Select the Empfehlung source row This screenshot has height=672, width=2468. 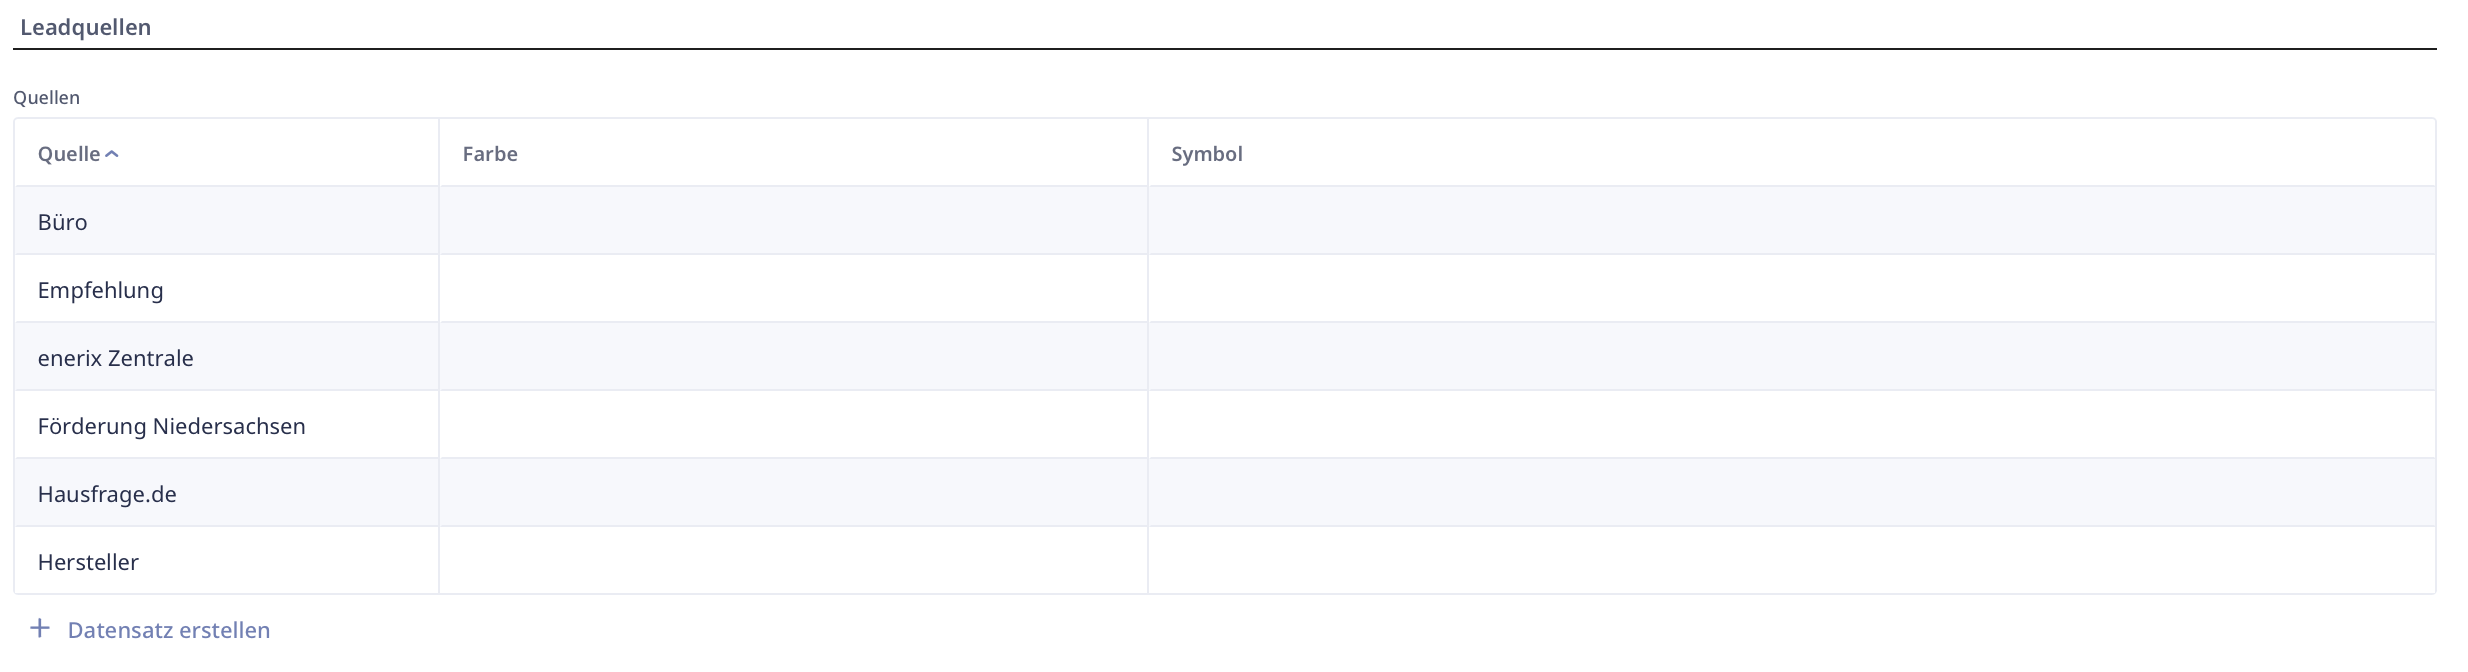tap(100, 290)
